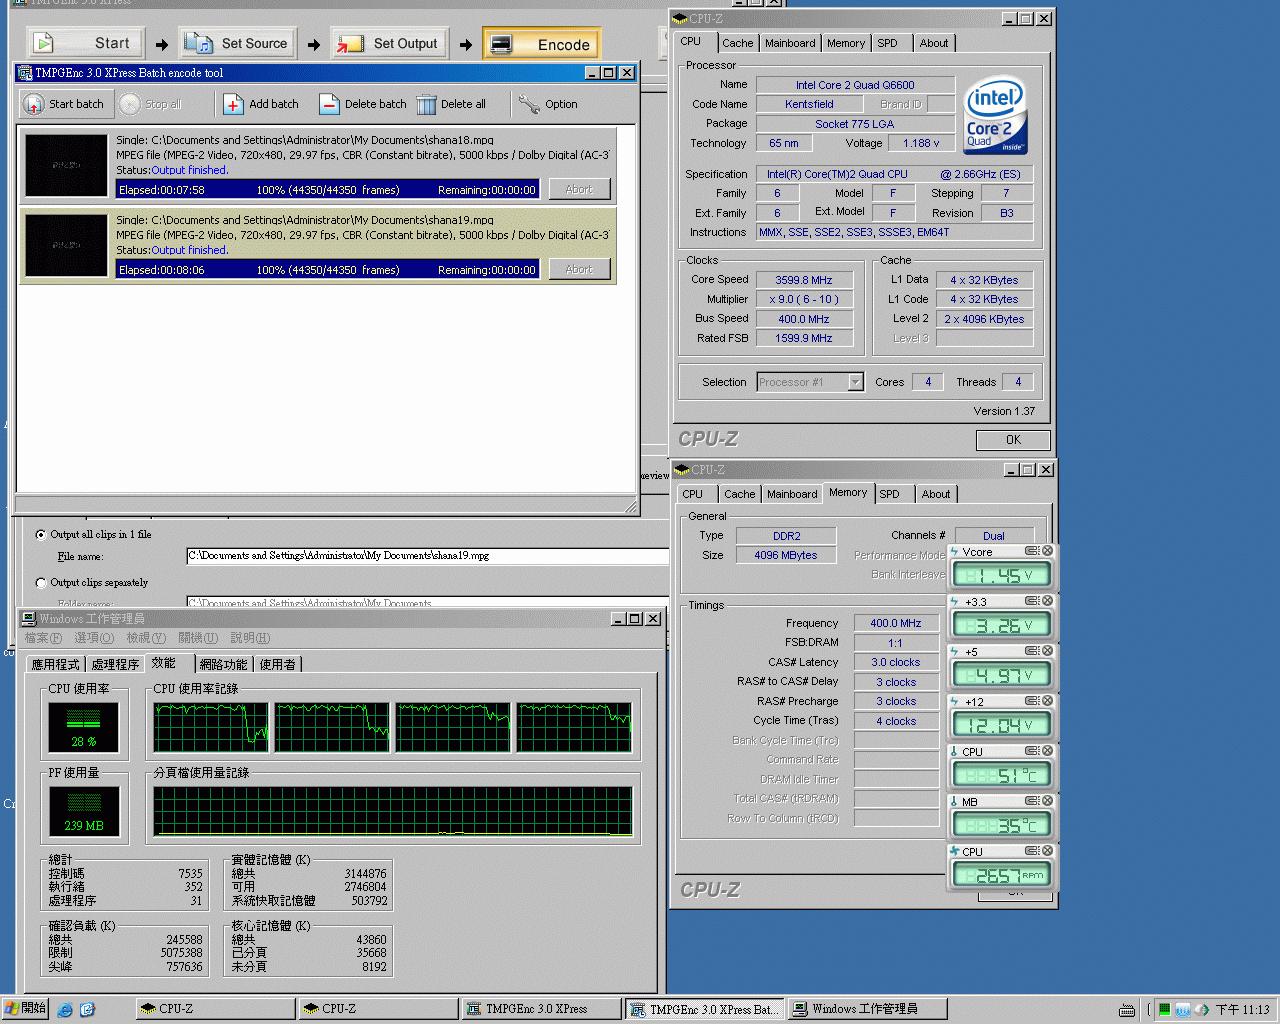1280x1024 pixels.
Task: Click the Set Source step button
Action: tap(238, 43)
